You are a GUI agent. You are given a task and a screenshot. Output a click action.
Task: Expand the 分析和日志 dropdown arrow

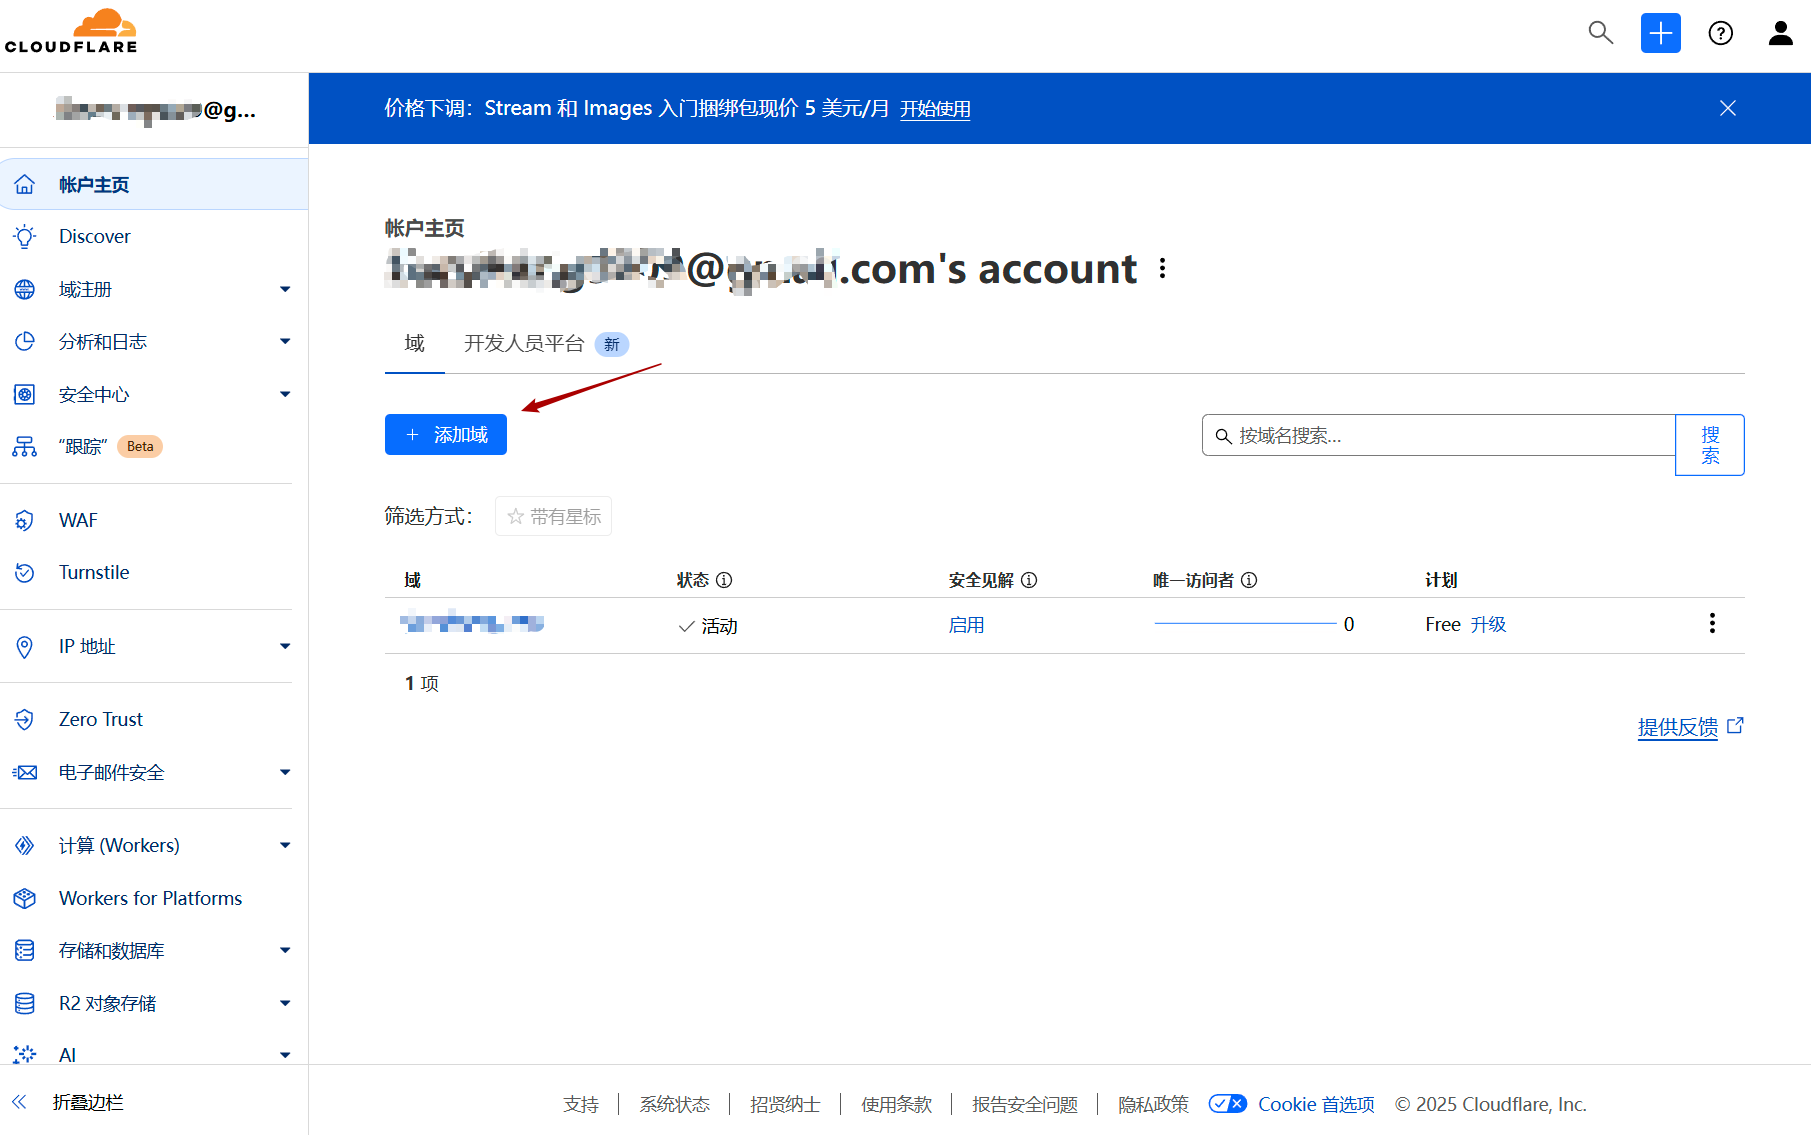tap(285, 342)
